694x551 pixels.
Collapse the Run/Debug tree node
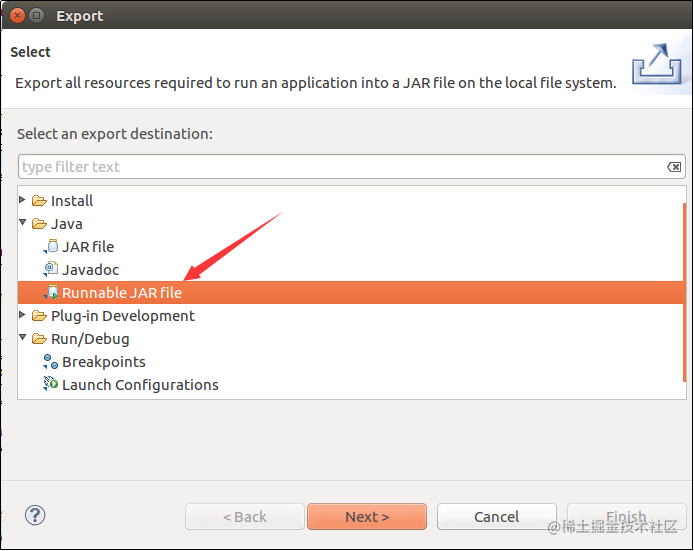click(23, 337)
